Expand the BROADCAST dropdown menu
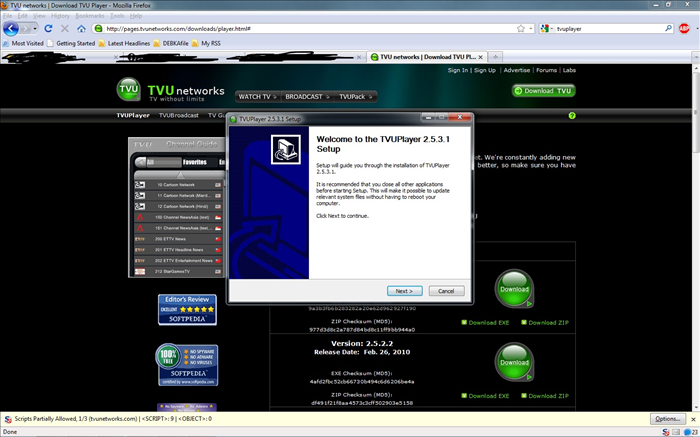700x437 pixels. click(307, 96)
